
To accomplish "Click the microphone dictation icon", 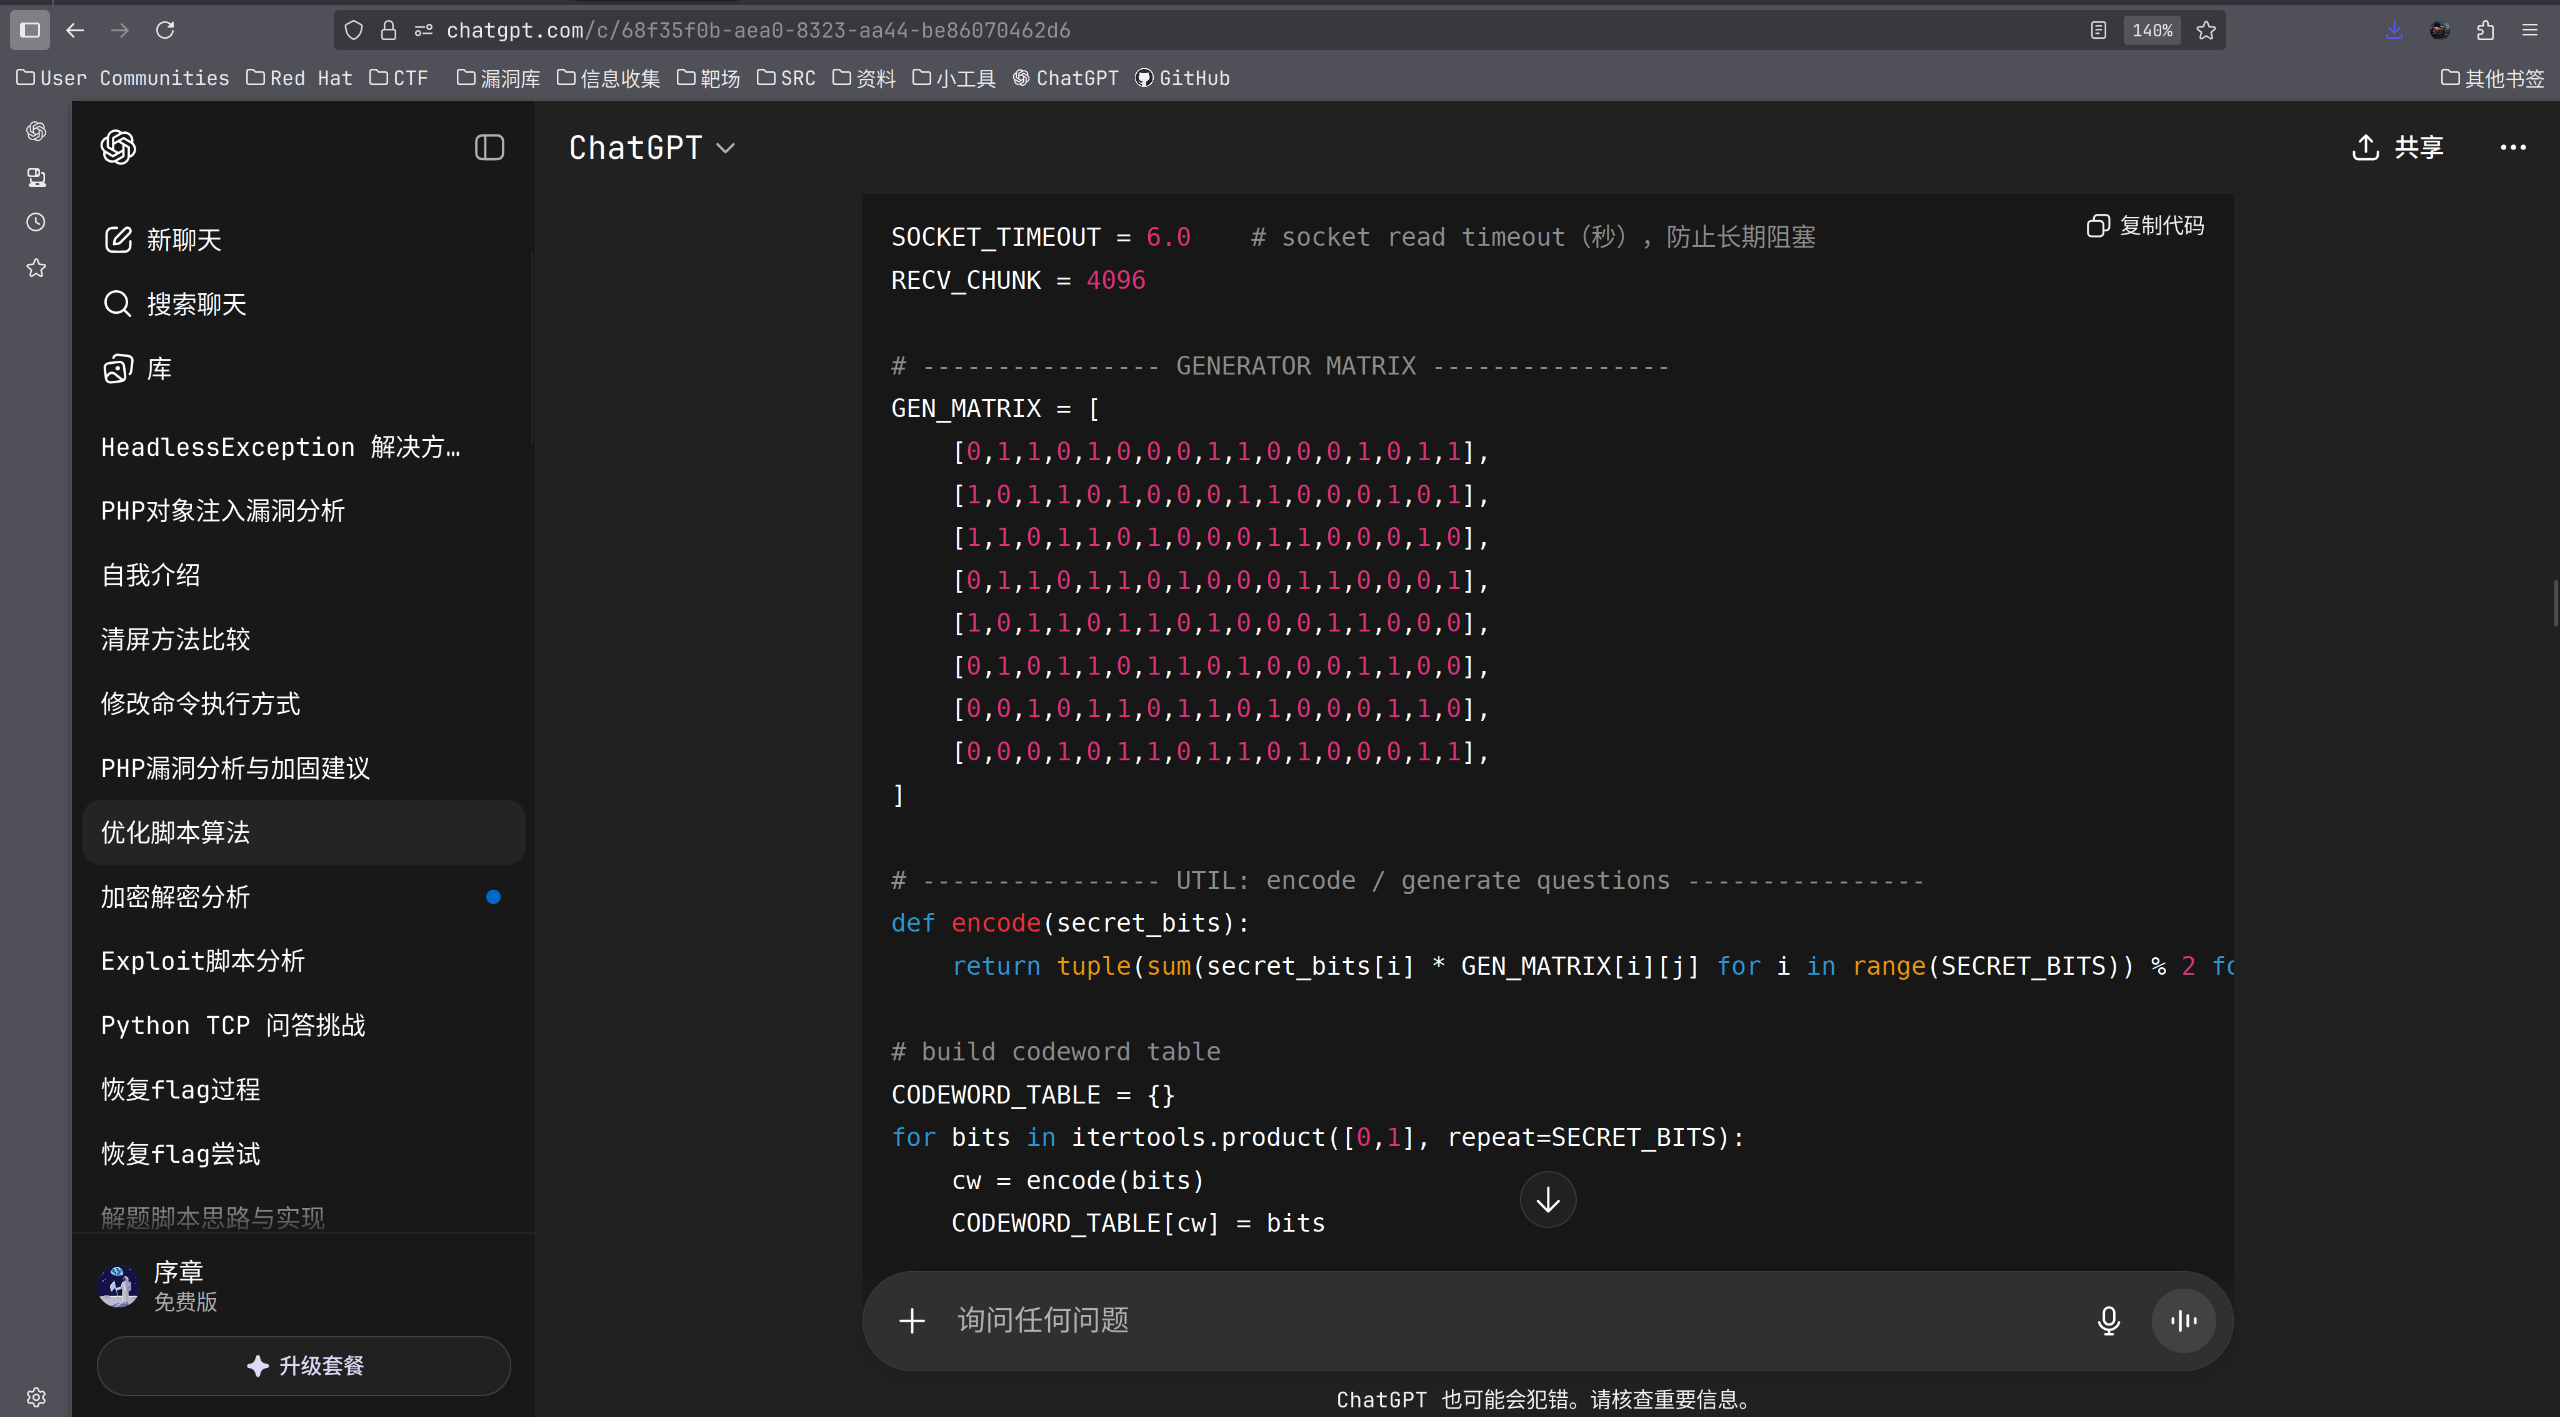I will click(2108, 1321).
